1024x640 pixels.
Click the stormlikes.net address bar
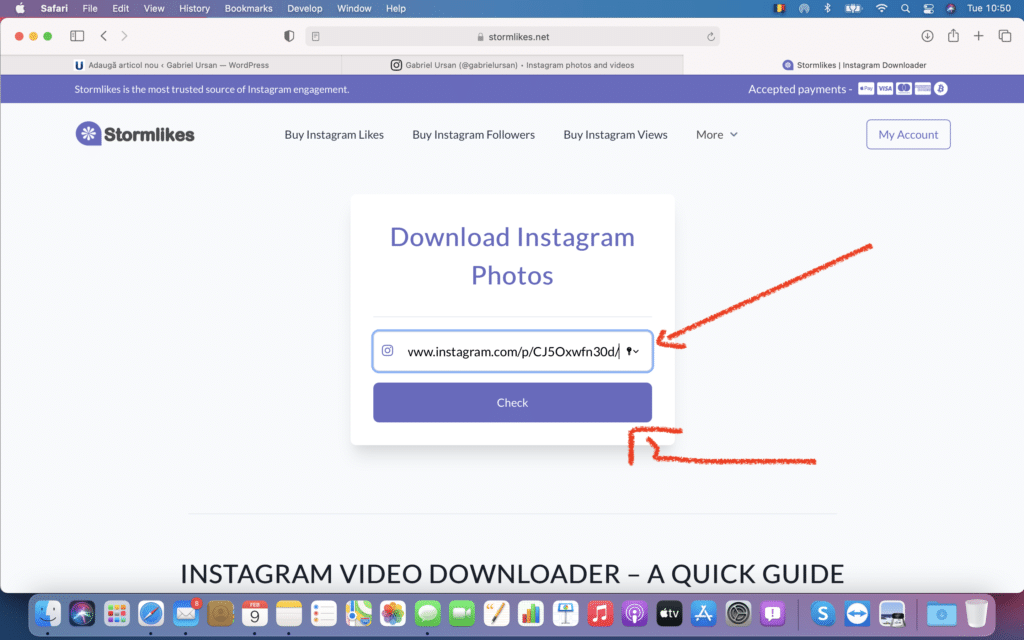point(513,37)
